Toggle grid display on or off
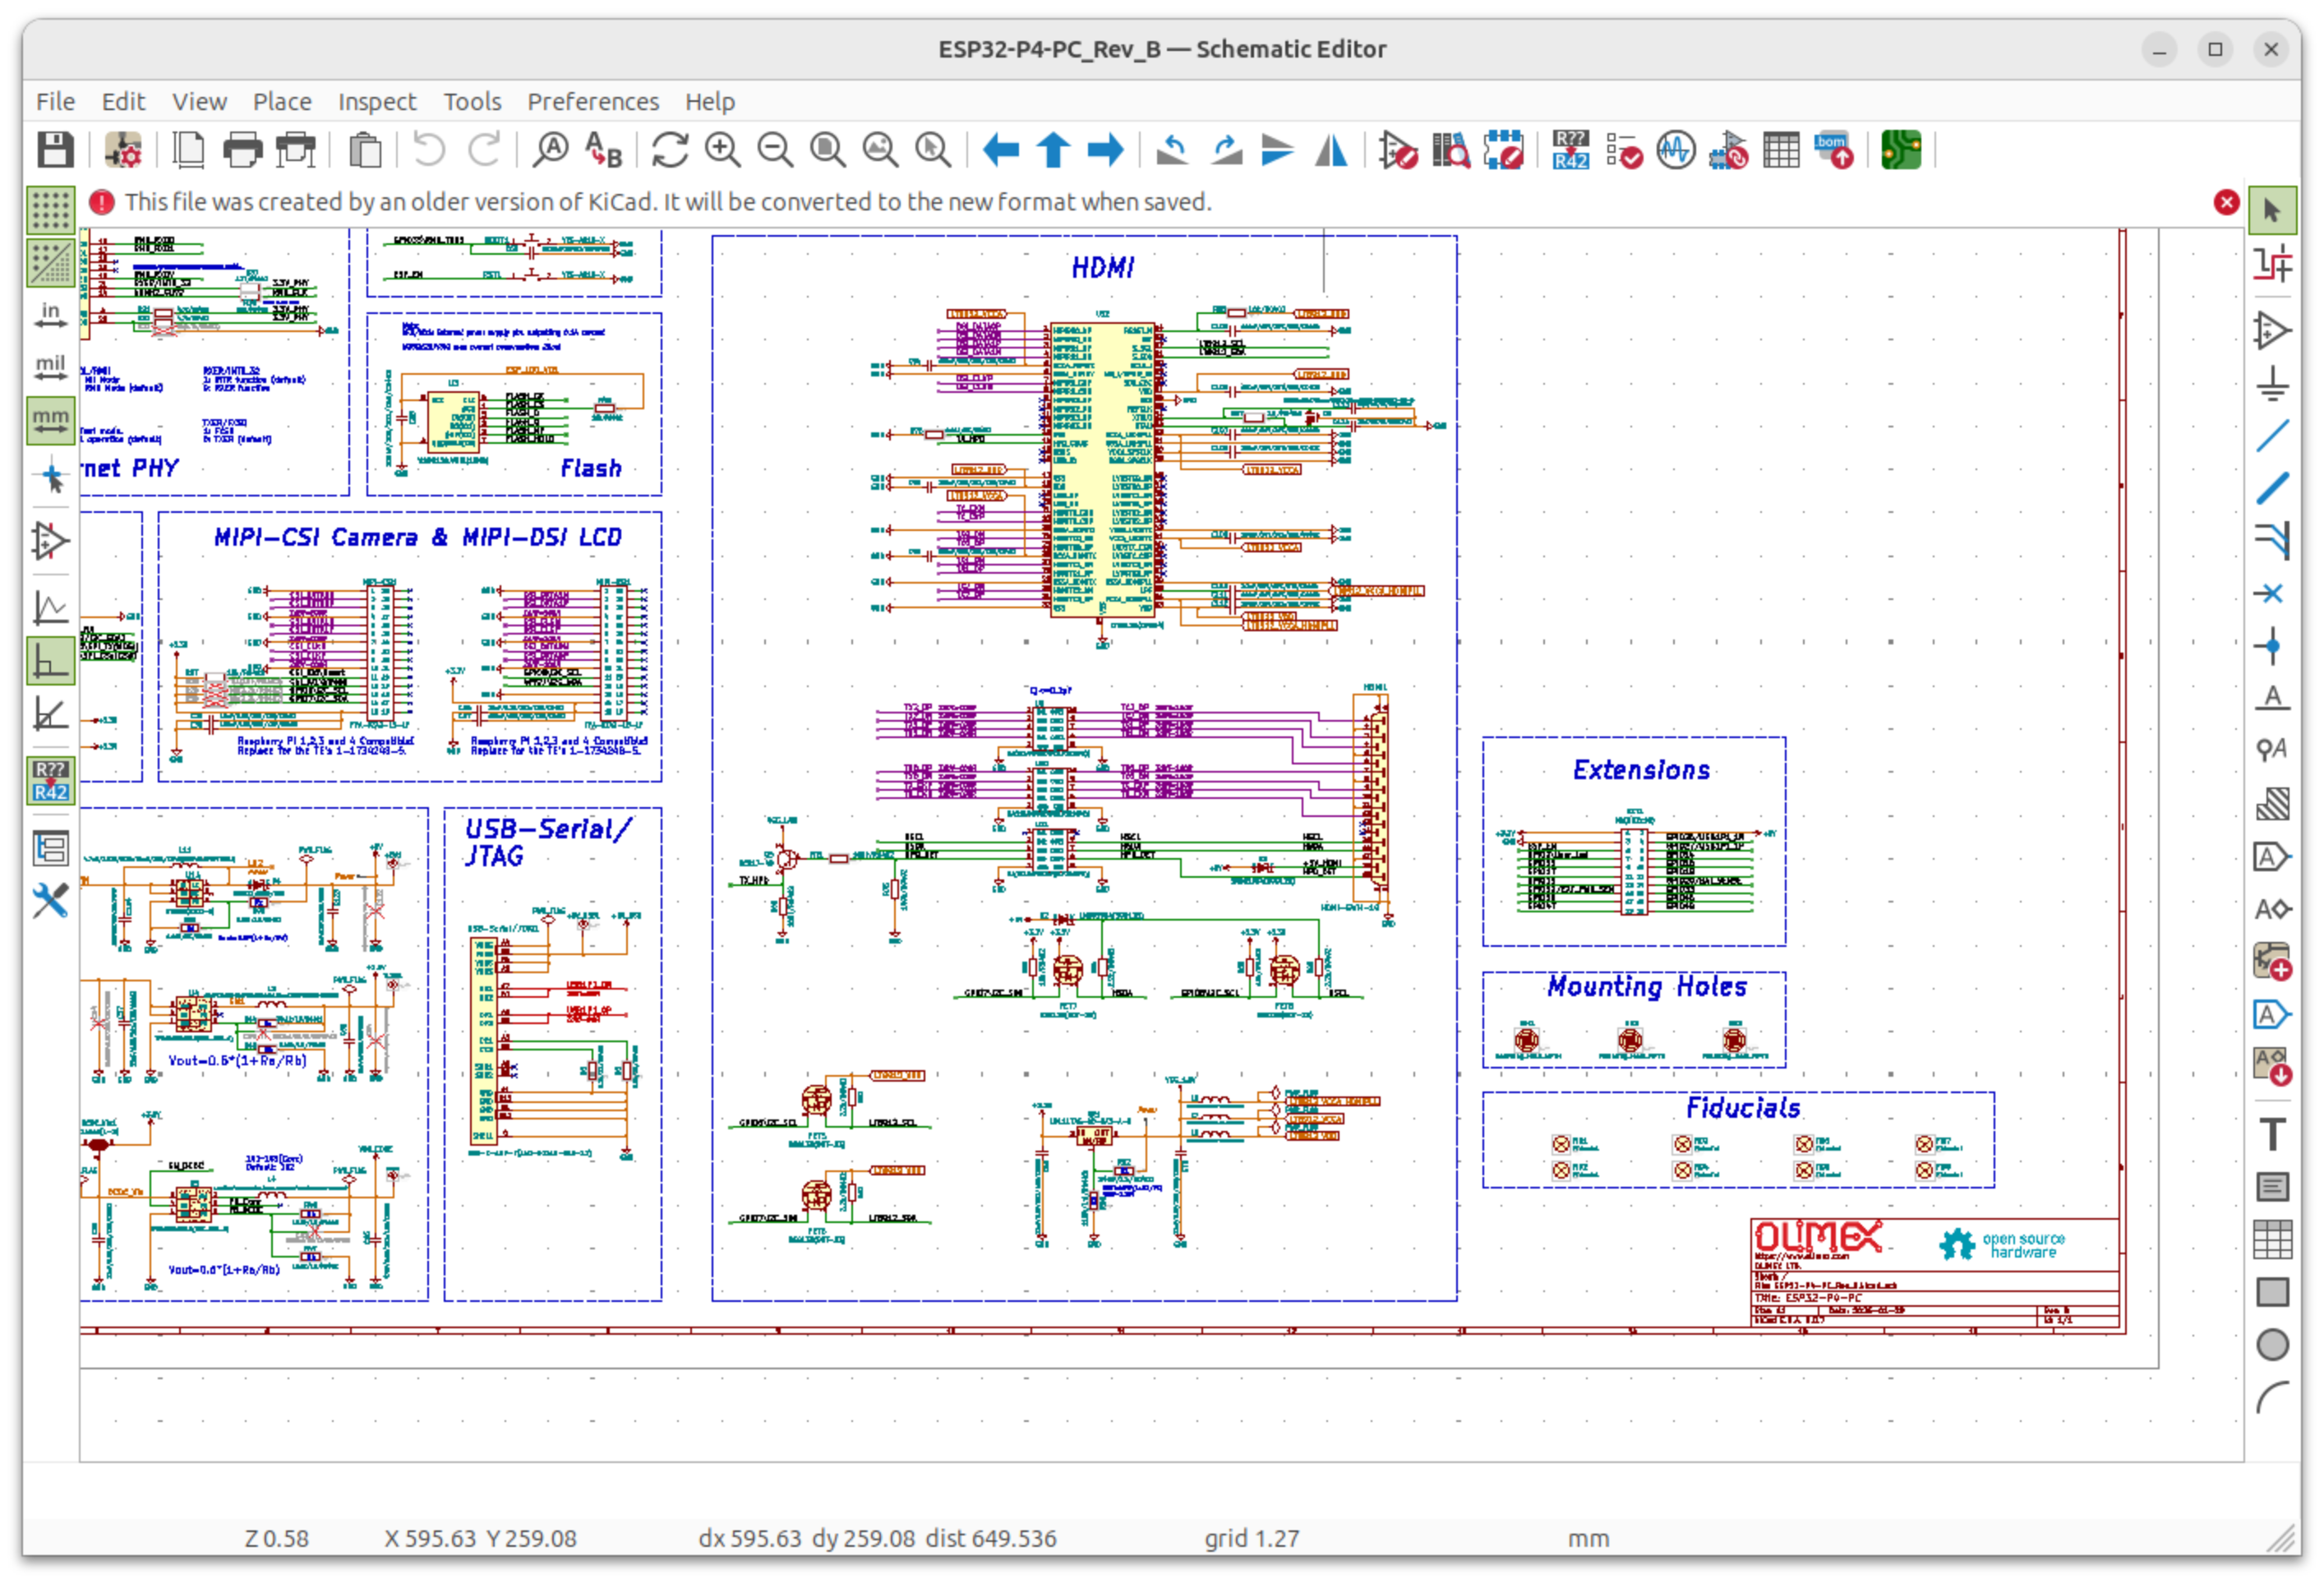Screen dimensions: 2324x1583 [50, 210]
